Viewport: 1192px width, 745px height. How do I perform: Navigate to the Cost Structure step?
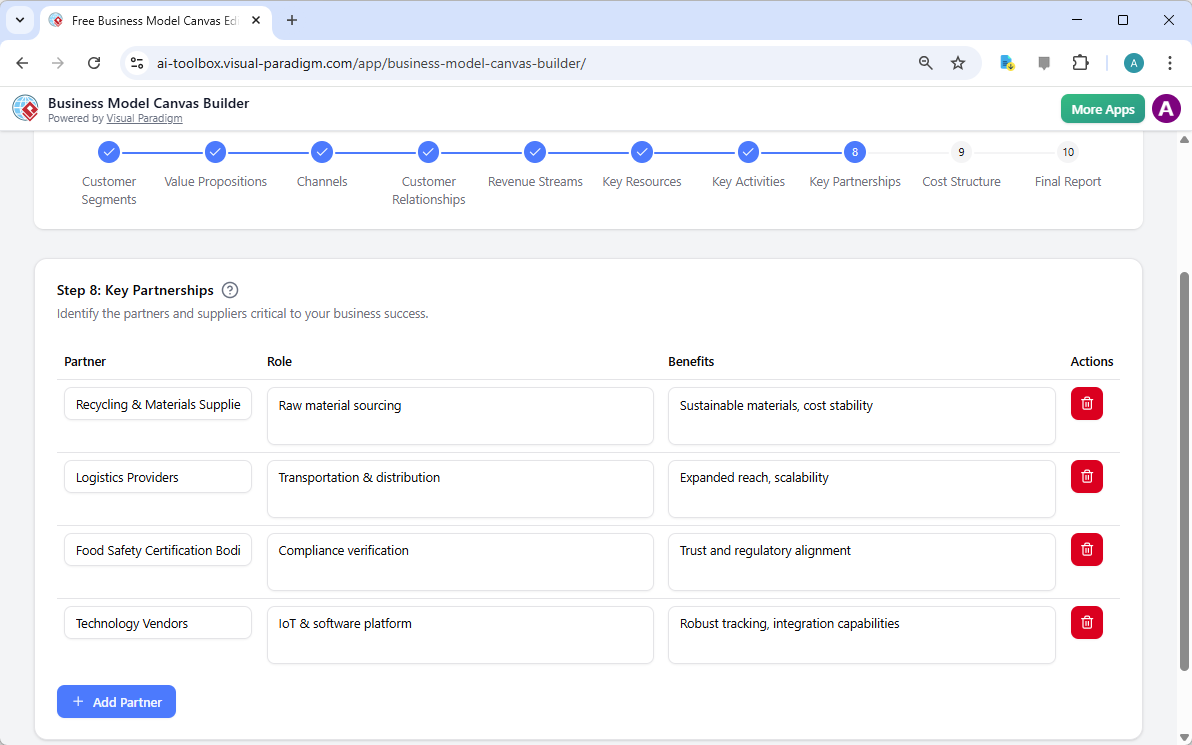pos(961,152)
